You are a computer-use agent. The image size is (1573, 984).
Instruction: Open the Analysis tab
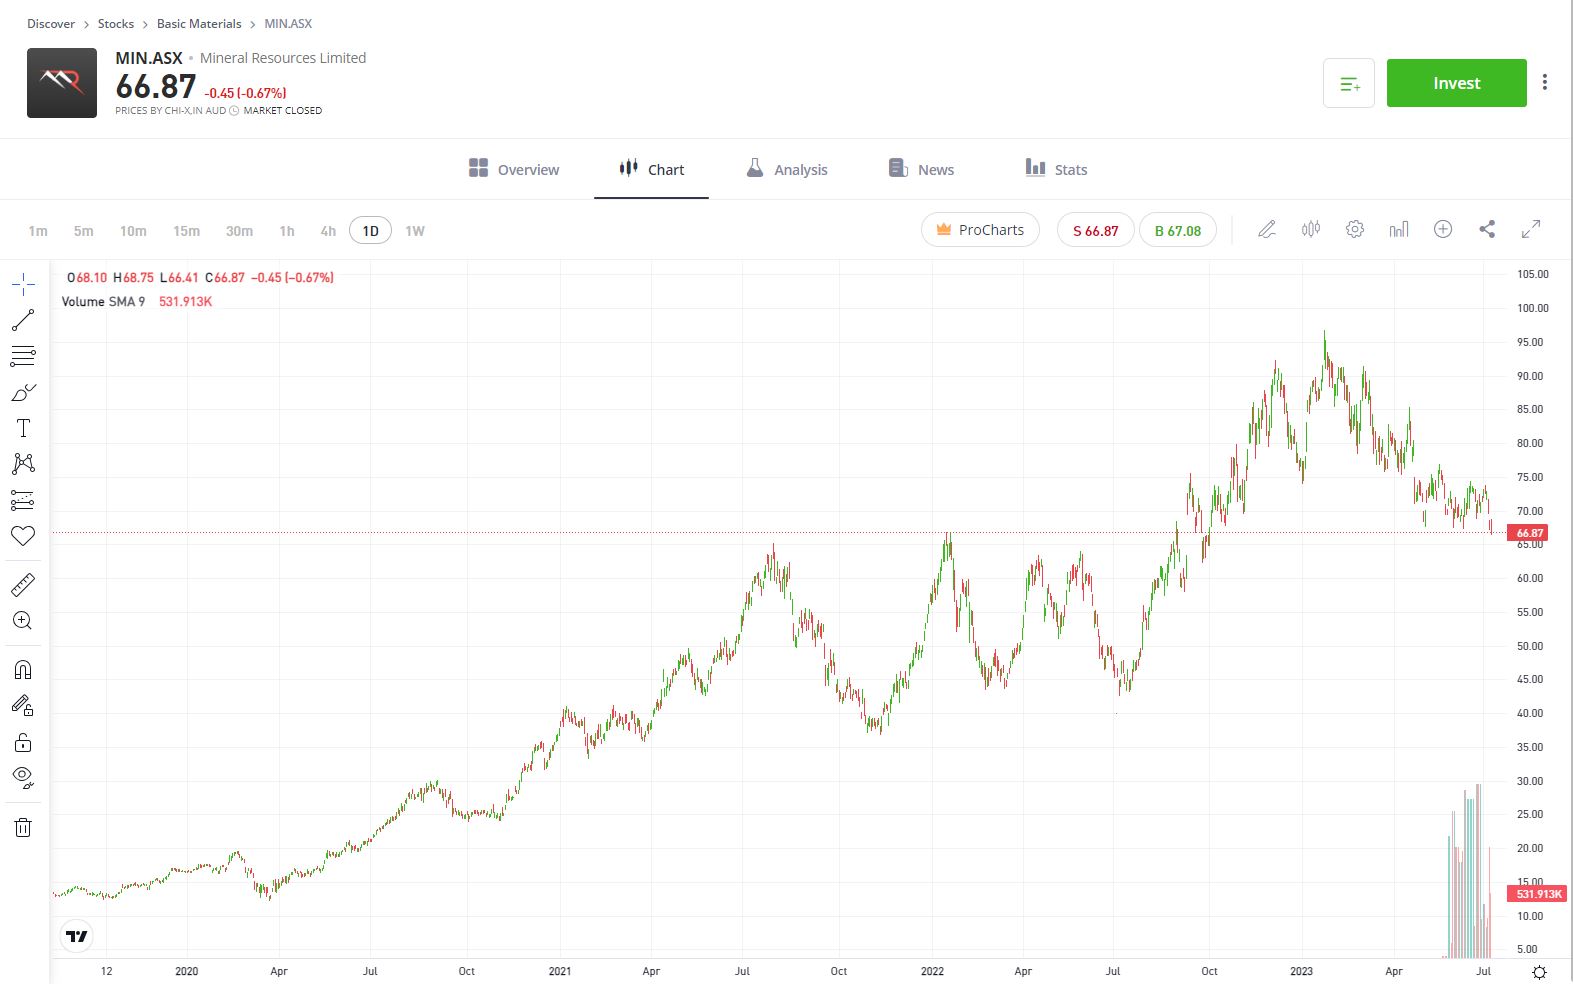pyautogui.click(x=787, y=169)
